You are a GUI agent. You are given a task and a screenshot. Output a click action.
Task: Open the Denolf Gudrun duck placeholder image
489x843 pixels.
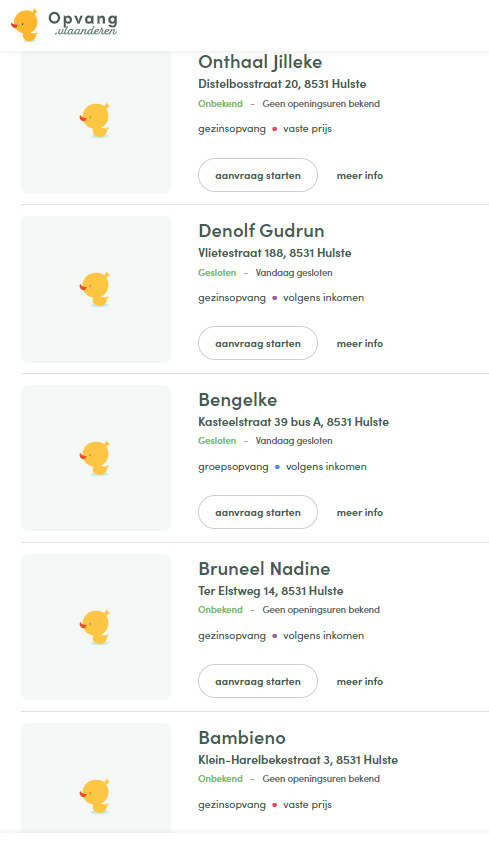[x=96, y=289]
